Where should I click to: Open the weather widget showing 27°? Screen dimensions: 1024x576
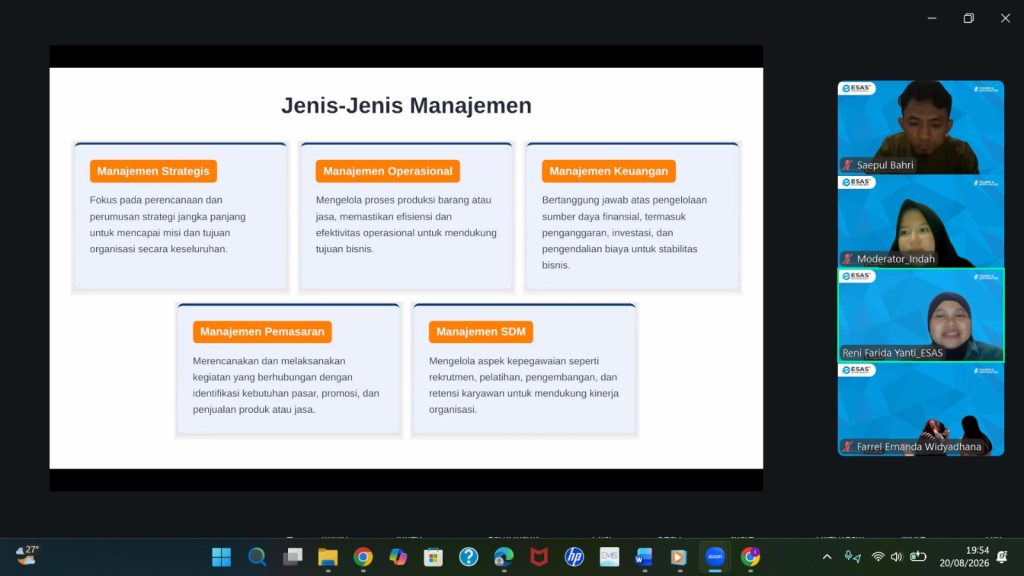[27, 556]
